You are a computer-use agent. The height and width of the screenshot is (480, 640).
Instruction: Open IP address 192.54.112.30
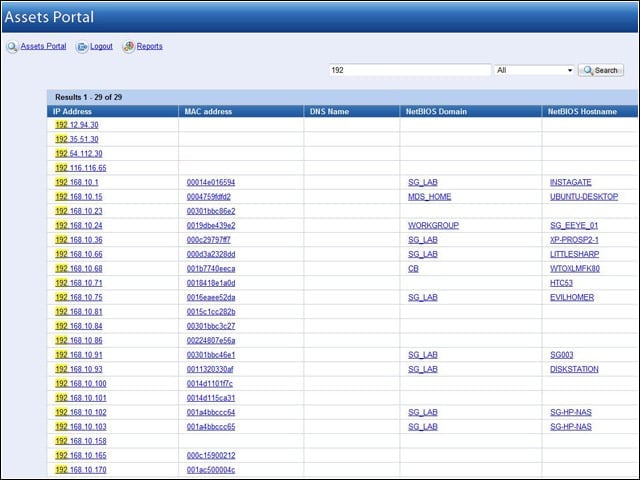79,153
